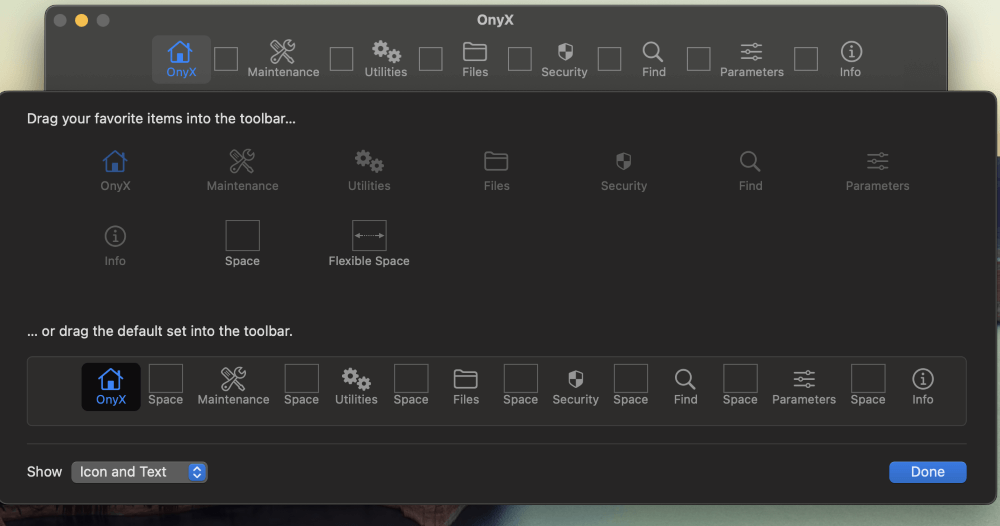Screen dimensions: 1000x526
Task: Pick the OnyX item in the favorites palette
Action: [115, 171]
